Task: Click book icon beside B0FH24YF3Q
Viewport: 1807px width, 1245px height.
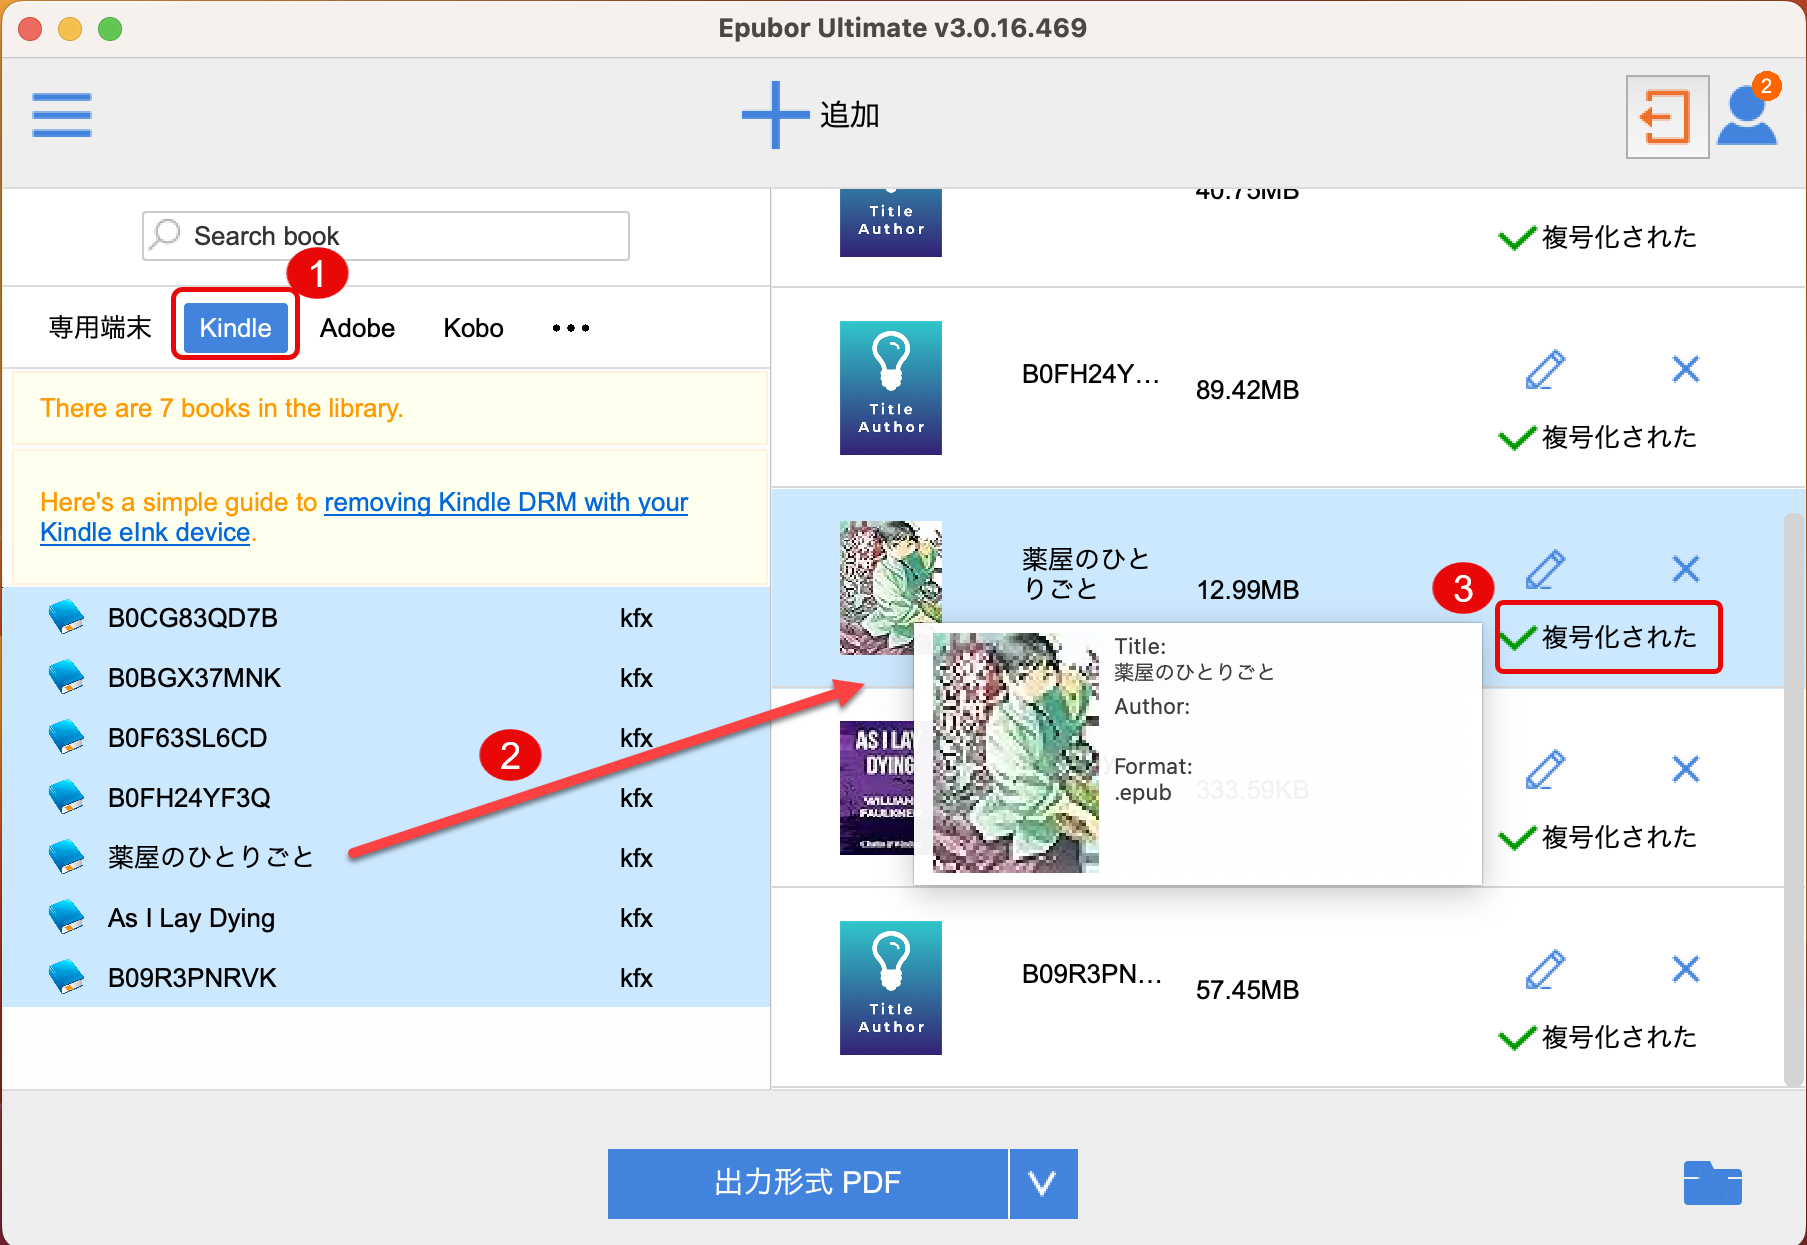Action: point(67,797)
